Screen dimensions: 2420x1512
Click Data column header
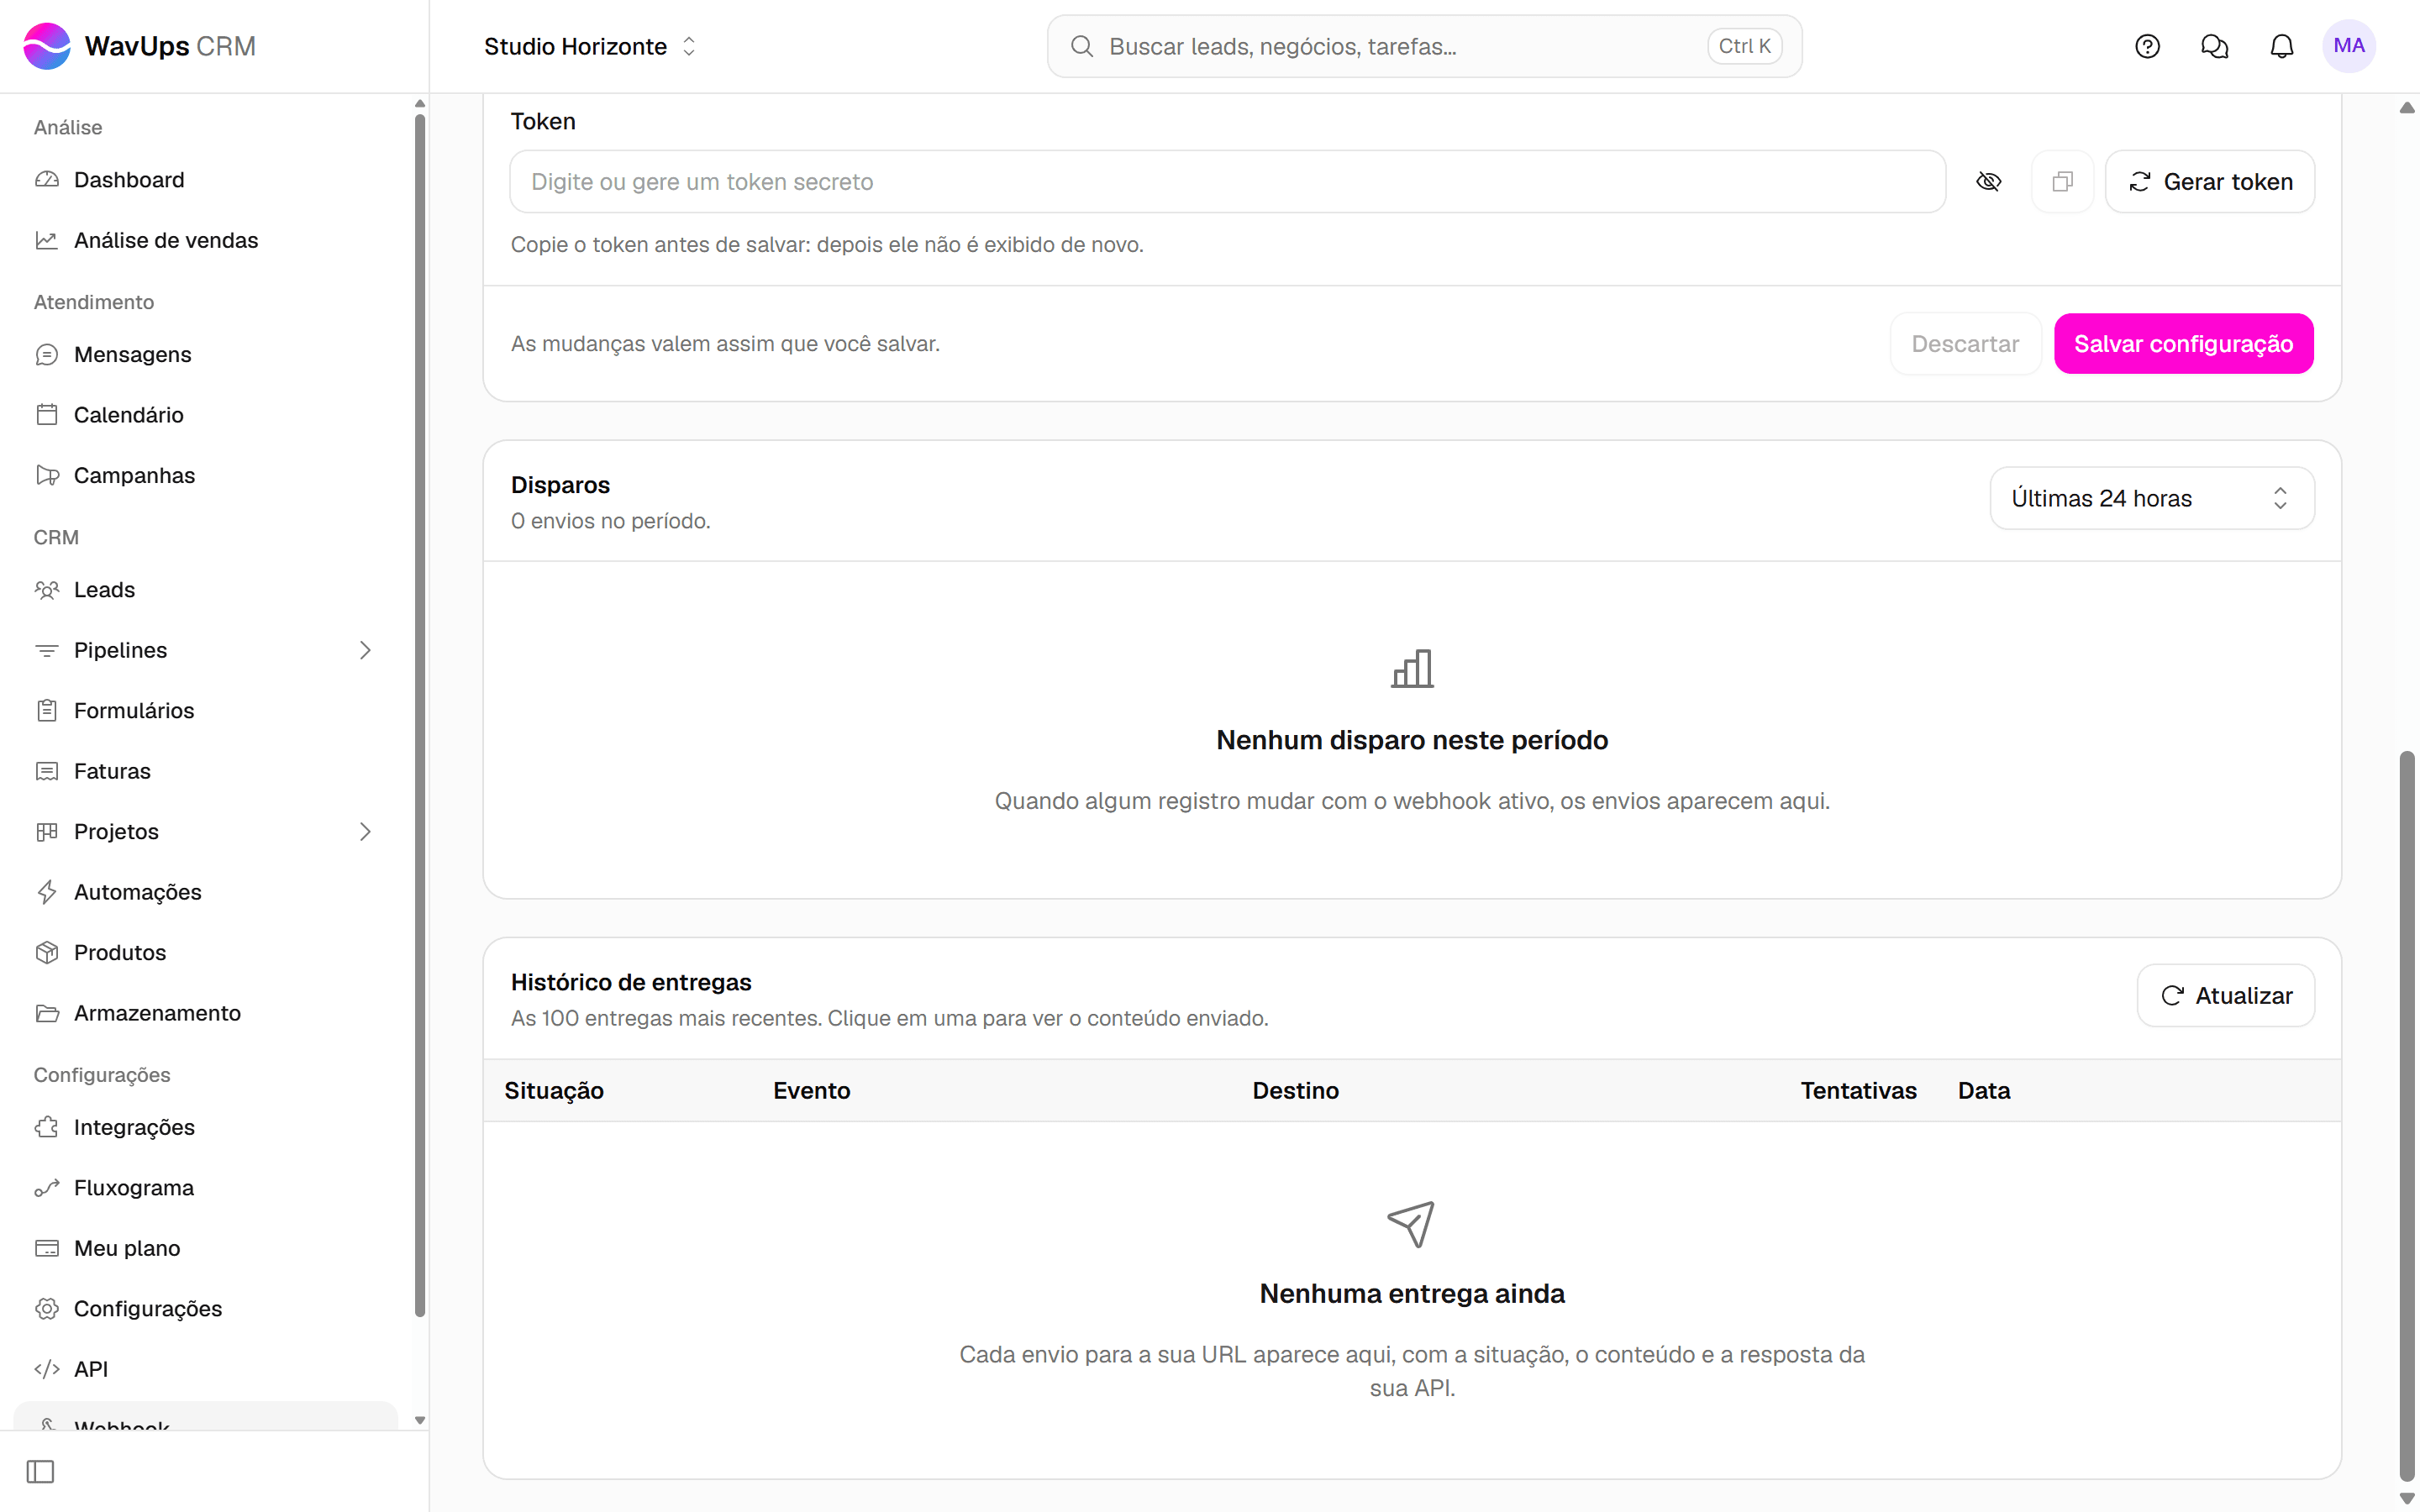pos(1983,1090)
